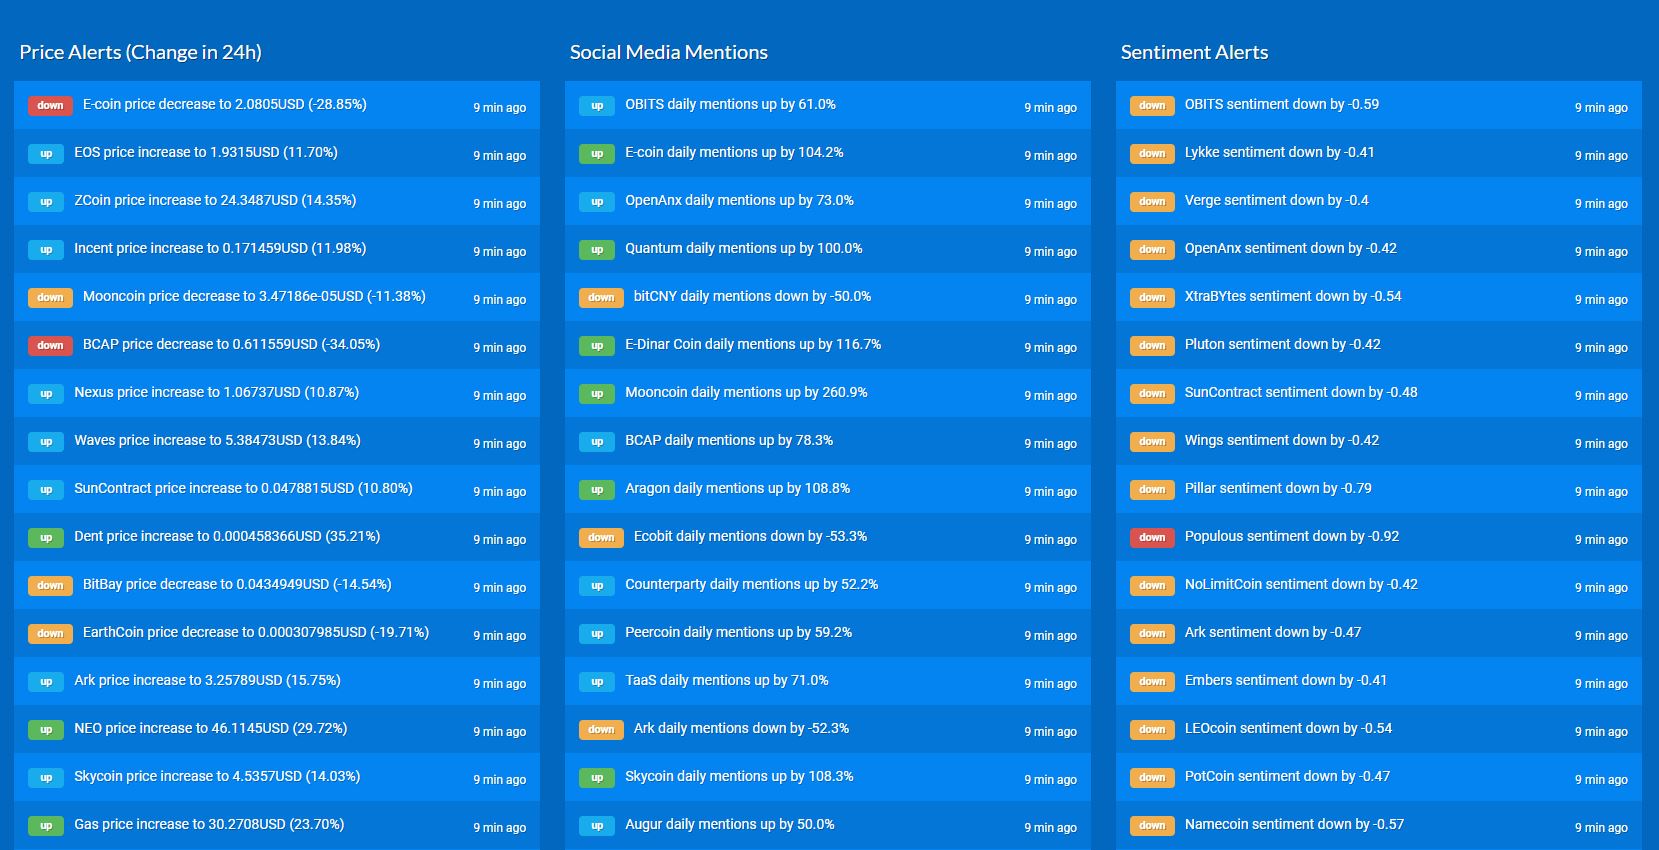Image resolution: width=1659 pixels, height=850 pixels.
Task: Select the Nexus price increase to 1.06737USD row
Action: click(x=277, y=393)
